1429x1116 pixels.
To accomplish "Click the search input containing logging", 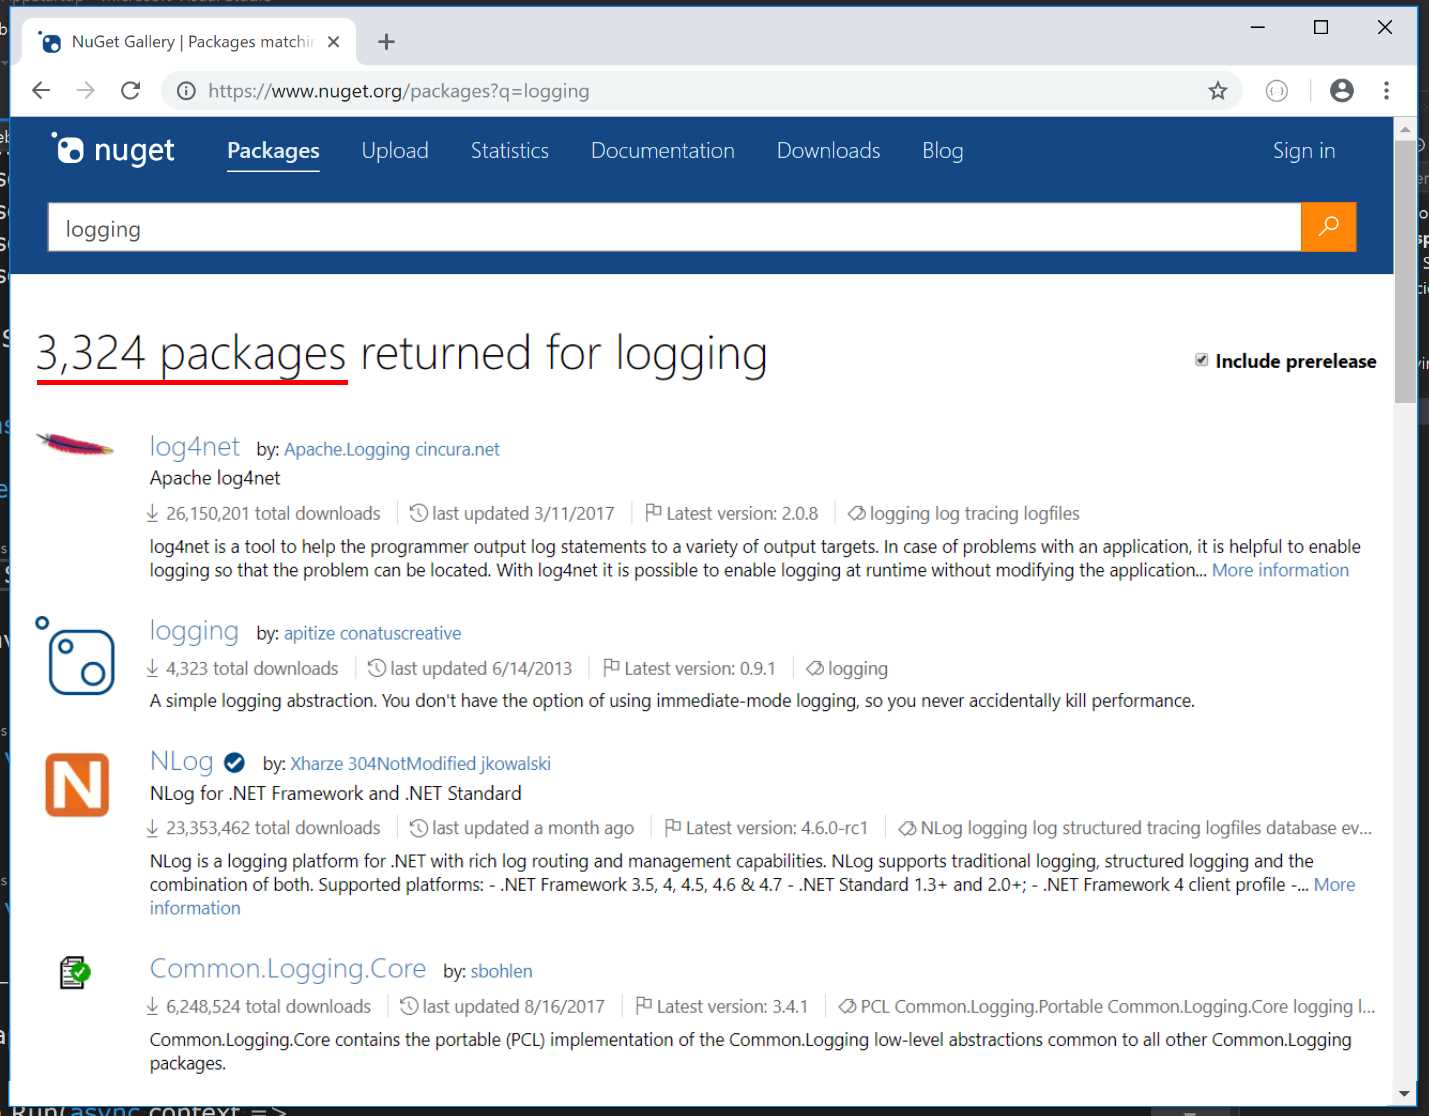I will 670,228.
